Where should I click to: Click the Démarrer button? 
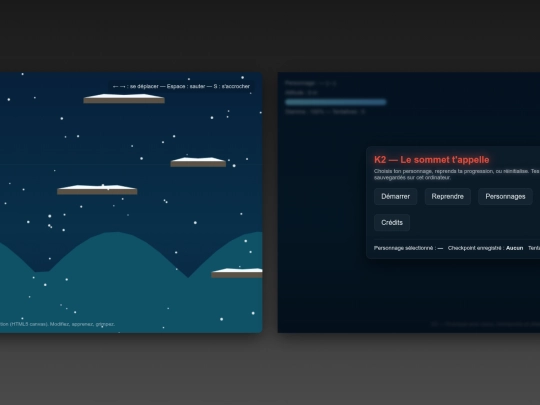coord(395,197)
